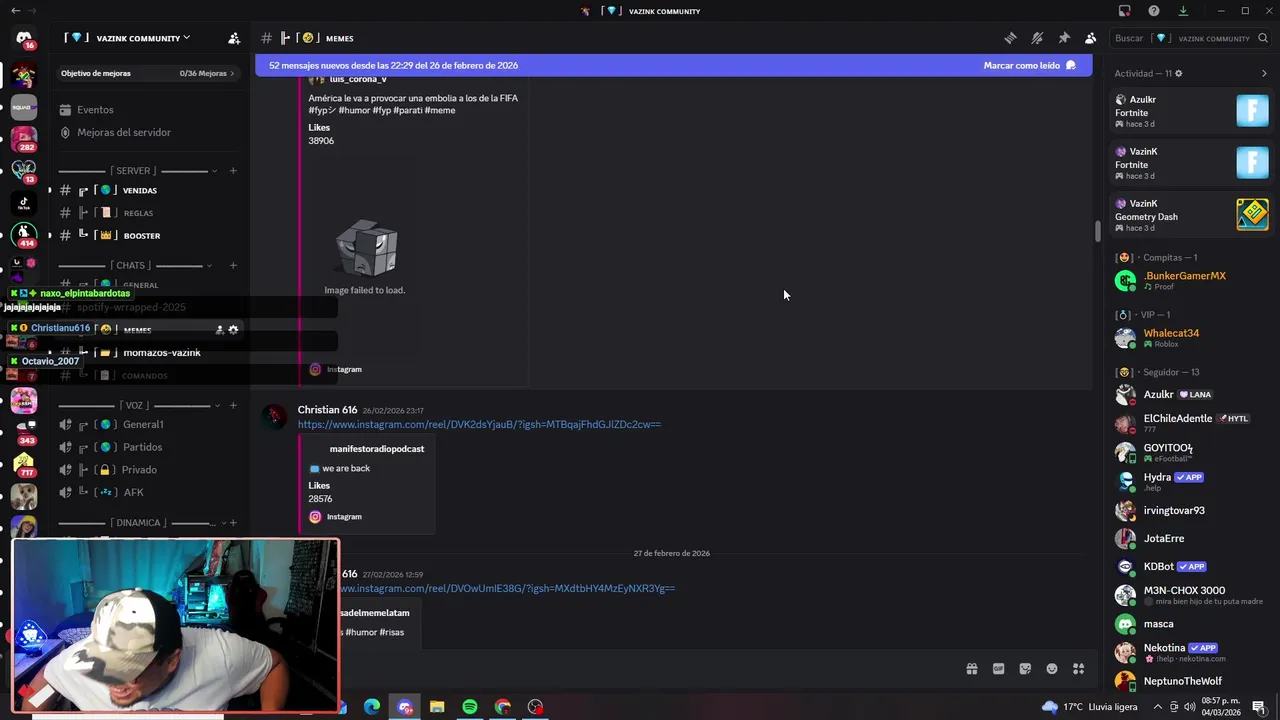
Task: Create invite for MEMES channel
Action: (x=219, y=329)
